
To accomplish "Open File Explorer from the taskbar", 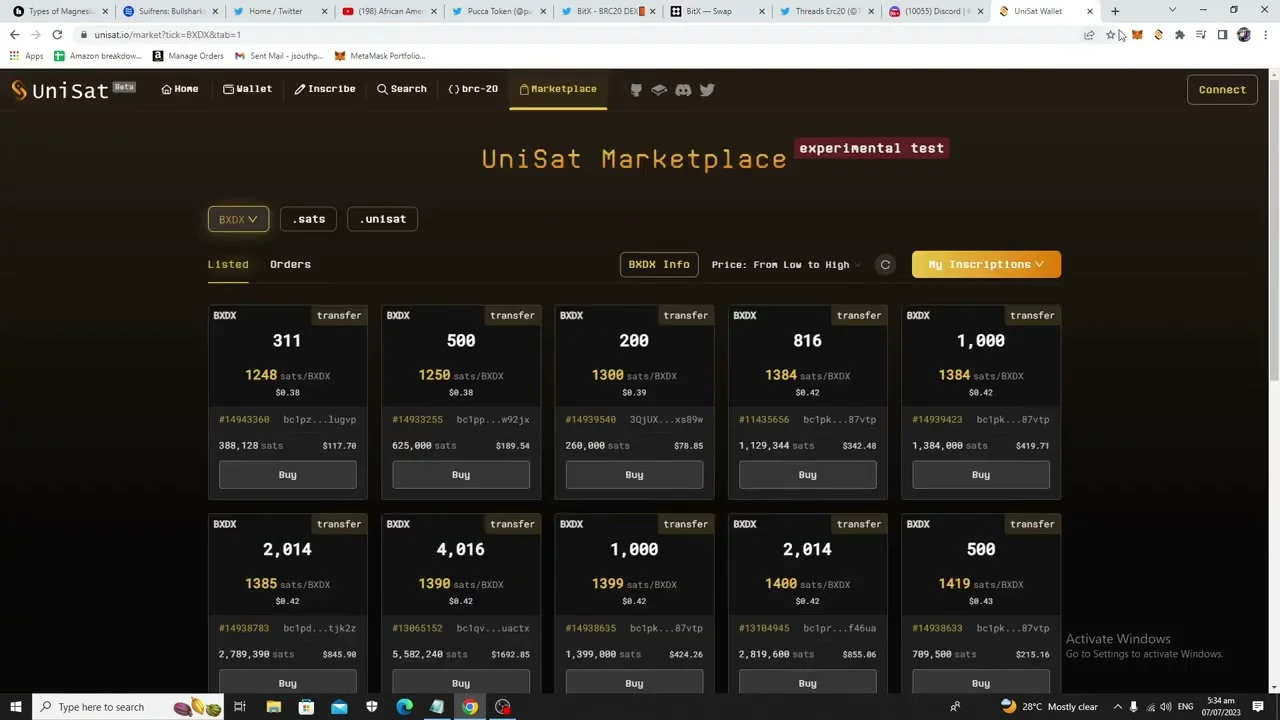I will coord(273,707).
